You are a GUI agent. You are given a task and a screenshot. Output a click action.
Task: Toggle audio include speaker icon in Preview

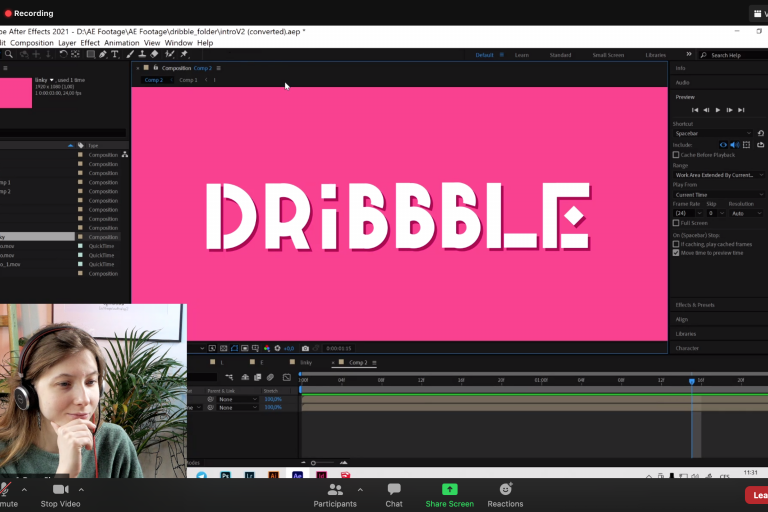[x=733, y=144]
